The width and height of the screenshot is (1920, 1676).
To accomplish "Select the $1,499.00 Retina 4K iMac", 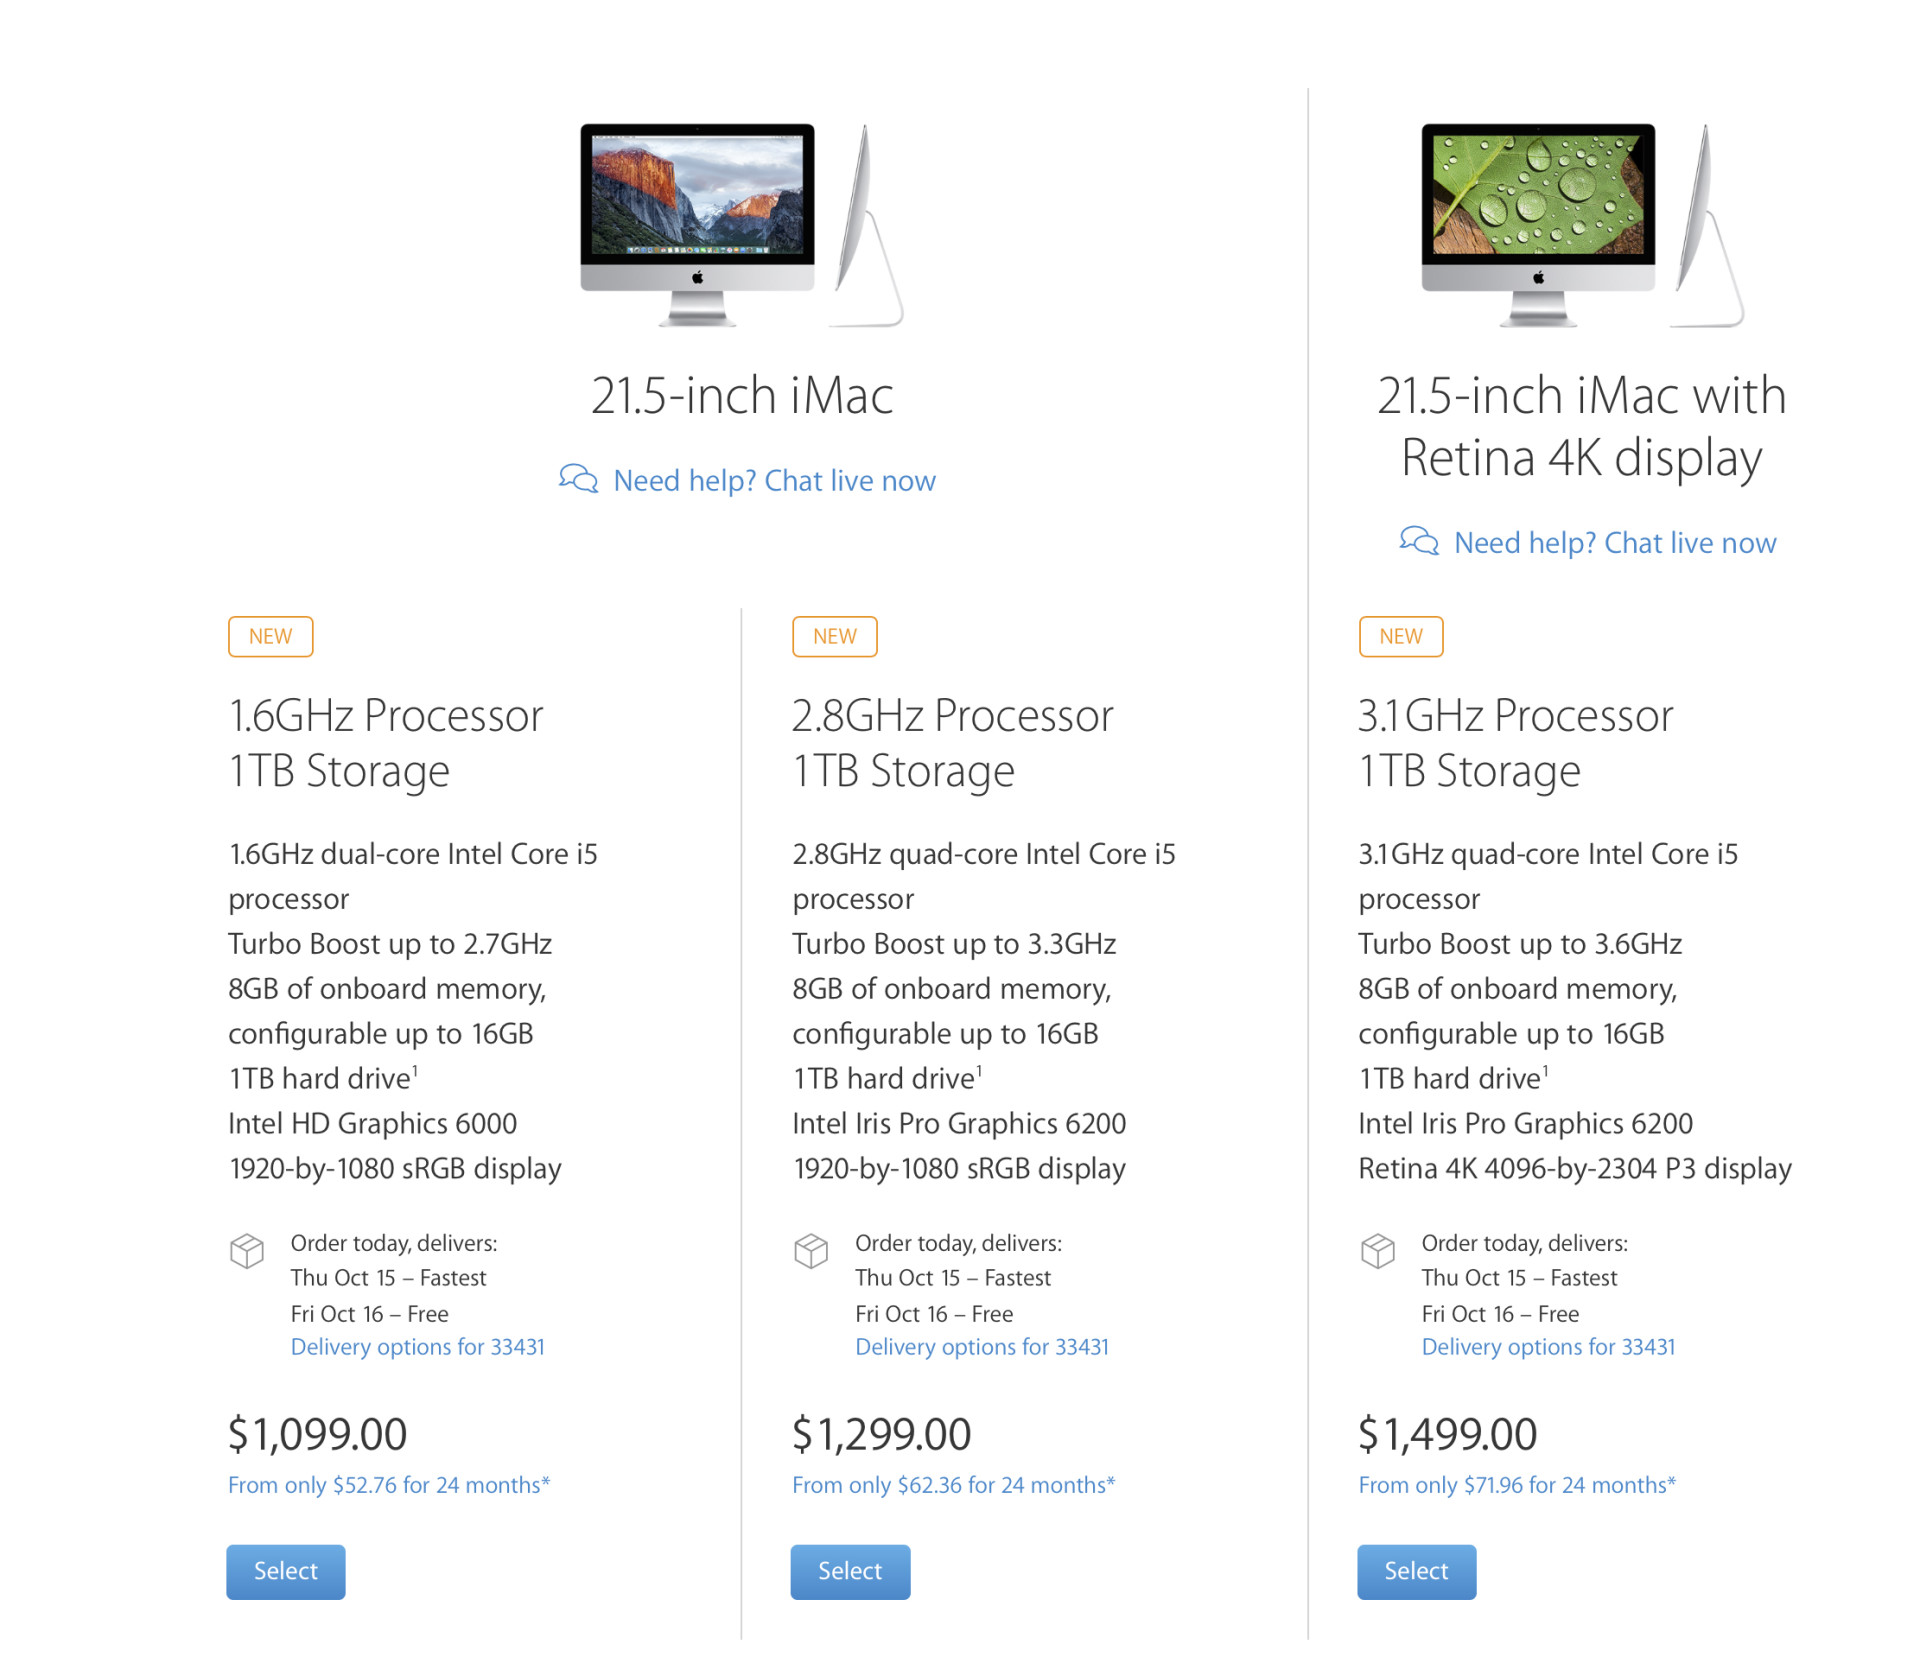I will click(x=1416, y=1572).
